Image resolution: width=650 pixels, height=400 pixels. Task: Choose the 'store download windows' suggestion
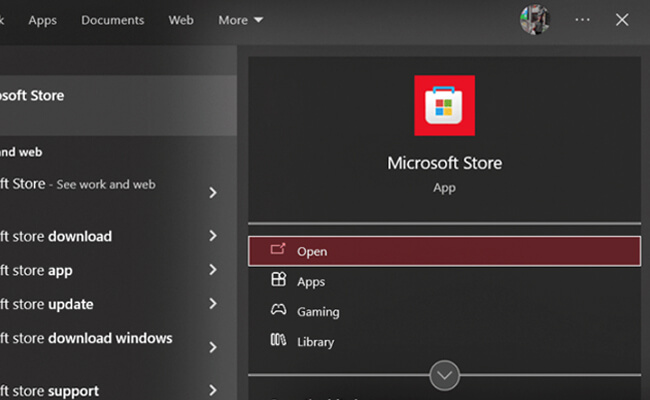coord(86,338)
